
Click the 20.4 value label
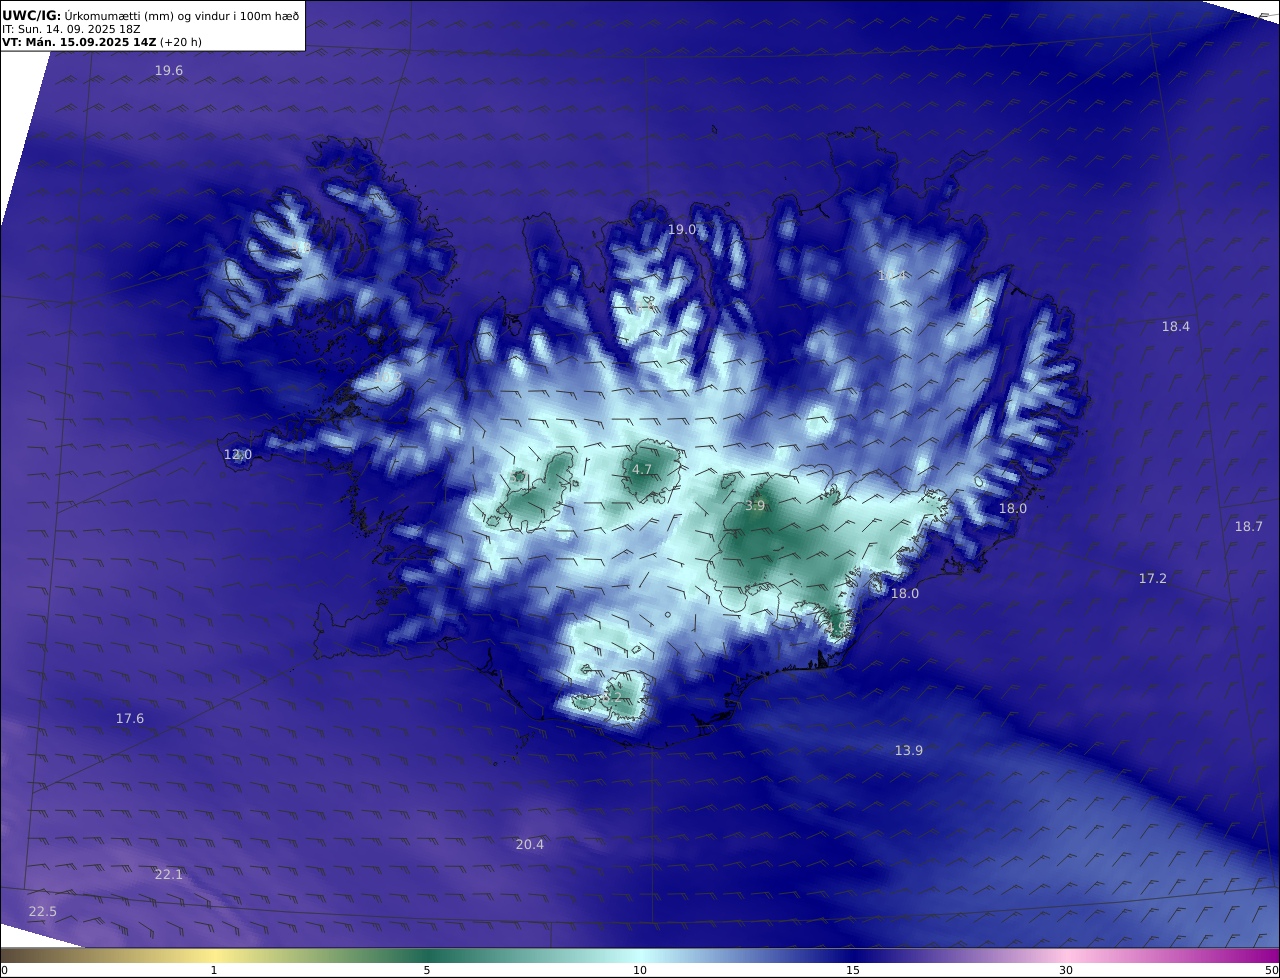530,845
